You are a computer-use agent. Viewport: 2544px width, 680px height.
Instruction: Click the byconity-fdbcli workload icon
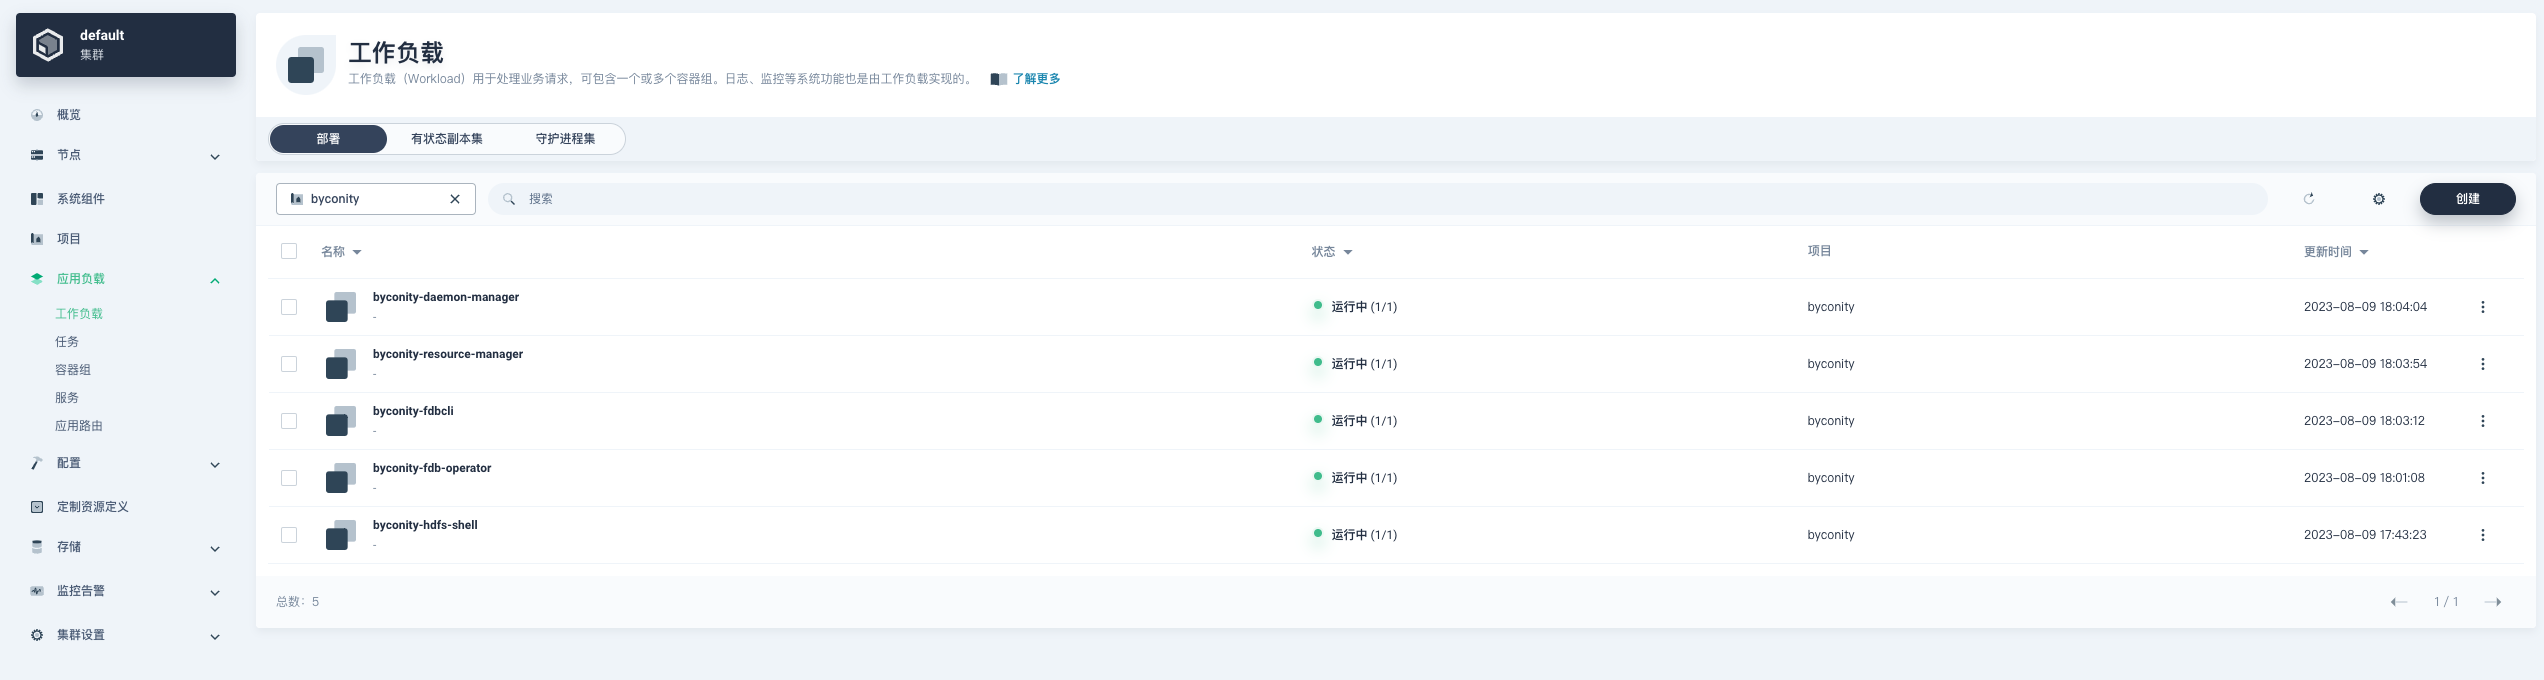pyautogui.click(x=341, y=421)
